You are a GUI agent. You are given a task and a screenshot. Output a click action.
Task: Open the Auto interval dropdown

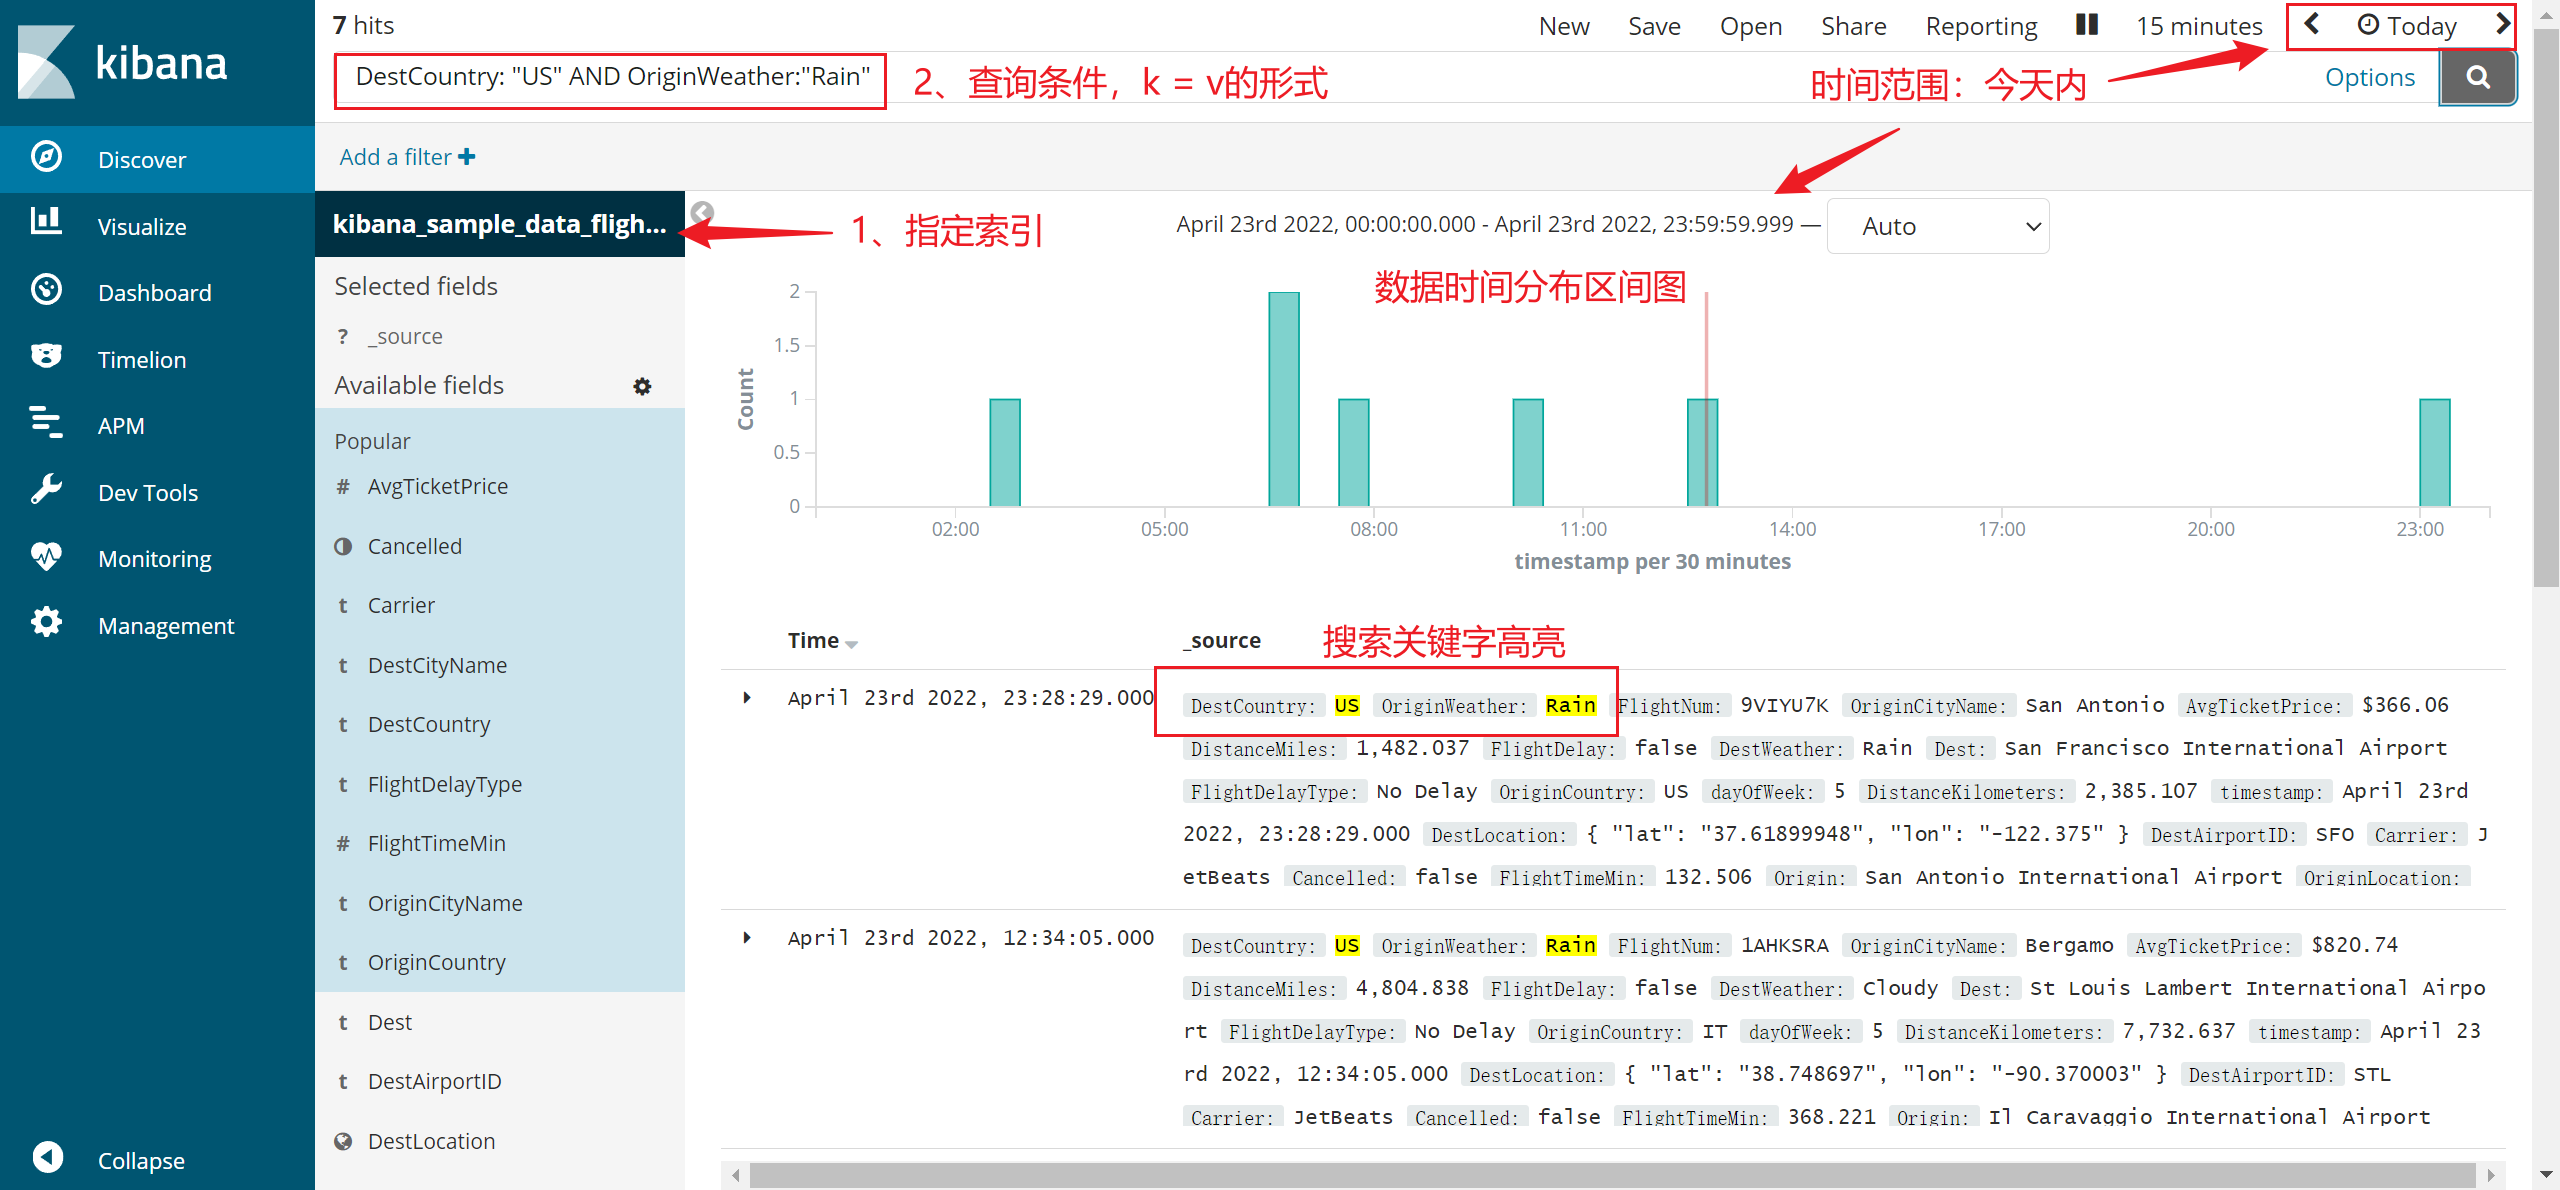pos(1937,226)
